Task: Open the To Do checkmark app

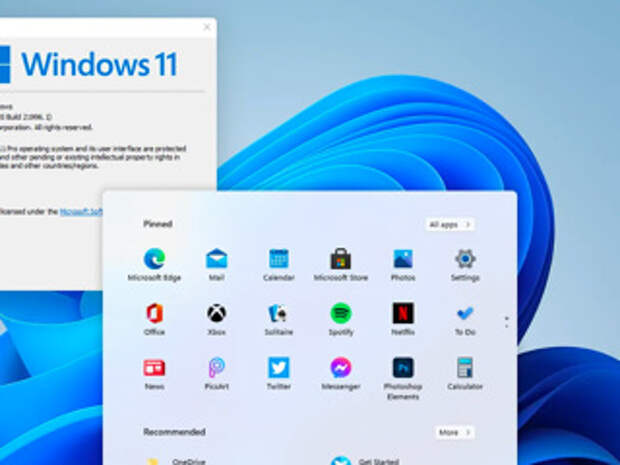Action: point(465,313)
